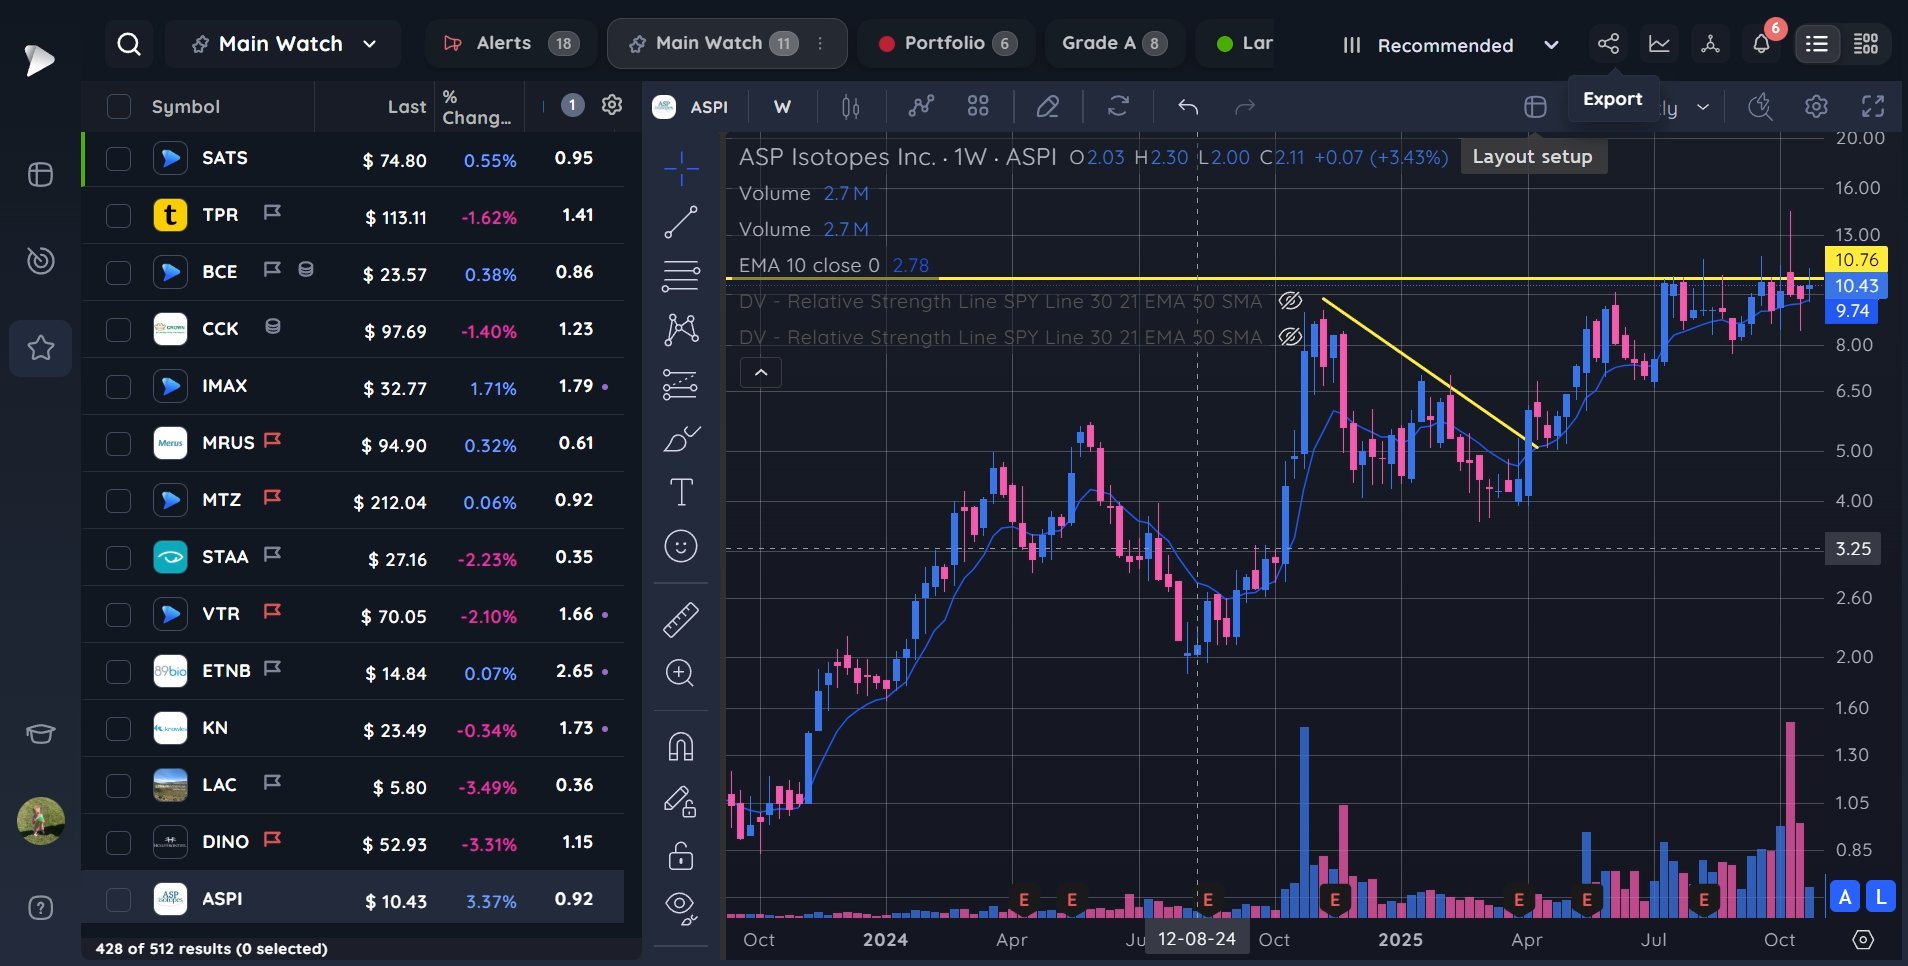Click the user profile avatar

click(41, 821)
